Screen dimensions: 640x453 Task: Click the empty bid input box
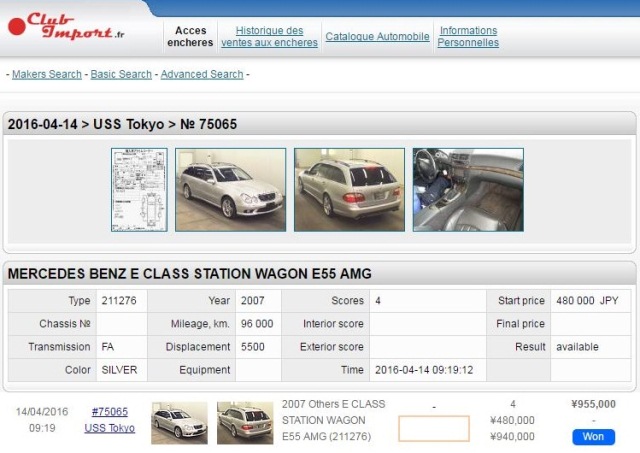pyautogui.click(x=433, y=428)
